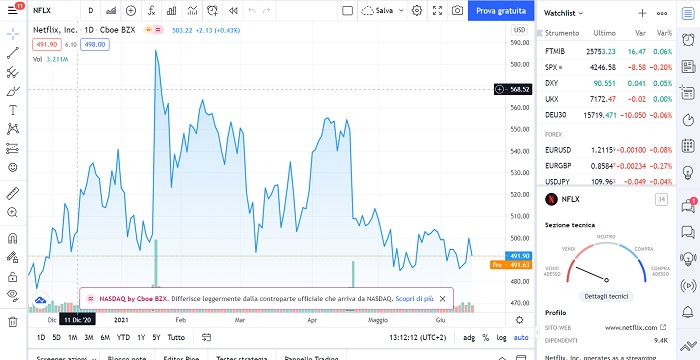Screen dimensions: 700x360
Task: Follow the Scopri di più link
Action: 414,299
